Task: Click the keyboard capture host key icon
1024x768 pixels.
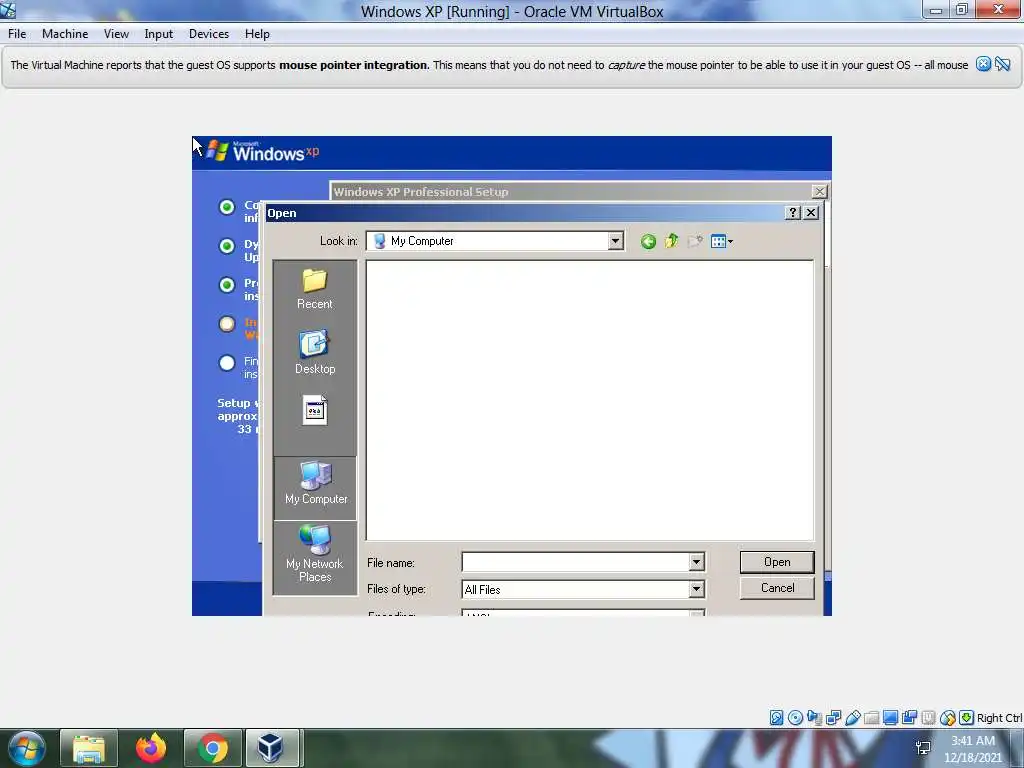Action: tap(967, 718)
